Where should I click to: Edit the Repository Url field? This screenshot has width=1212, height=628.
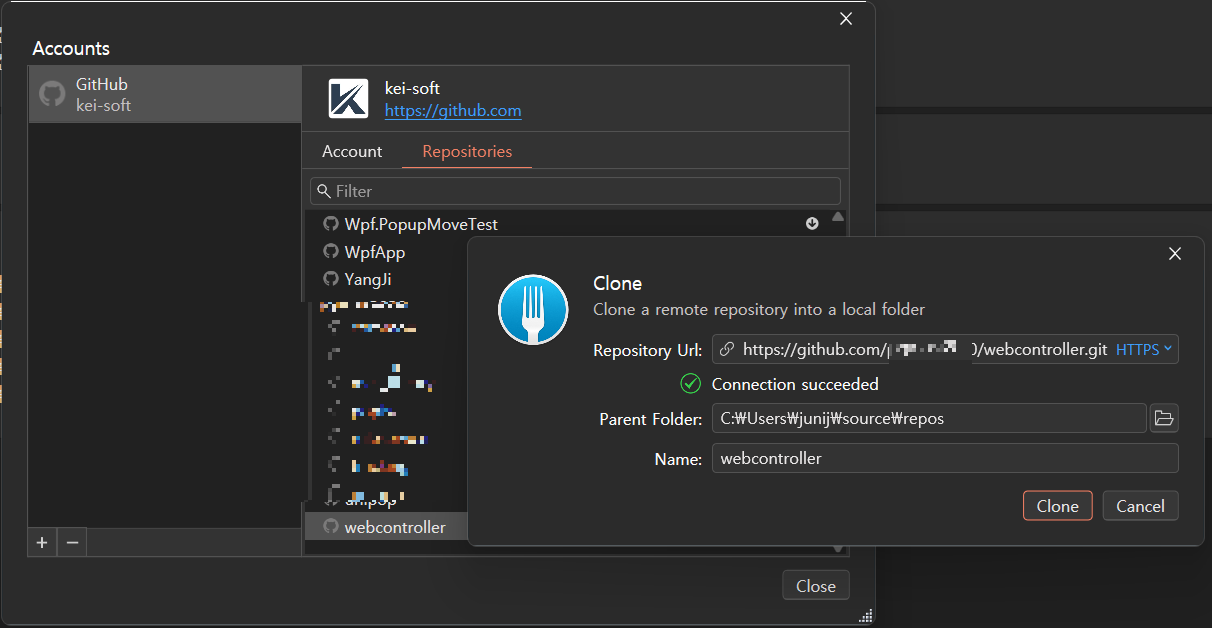click(945, 350)
